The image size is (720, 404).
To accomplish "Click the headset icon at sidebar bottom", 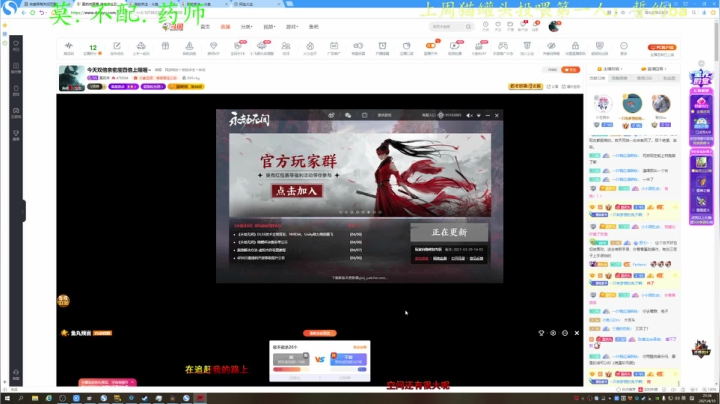I will pos(16,372).
